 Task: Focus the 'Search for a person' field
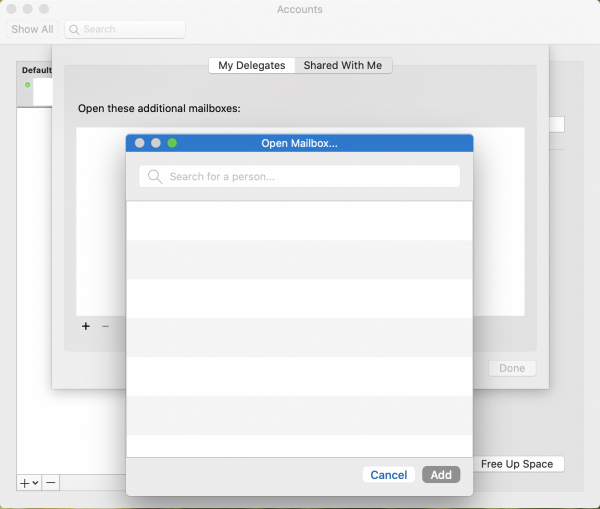pos(310,176)
